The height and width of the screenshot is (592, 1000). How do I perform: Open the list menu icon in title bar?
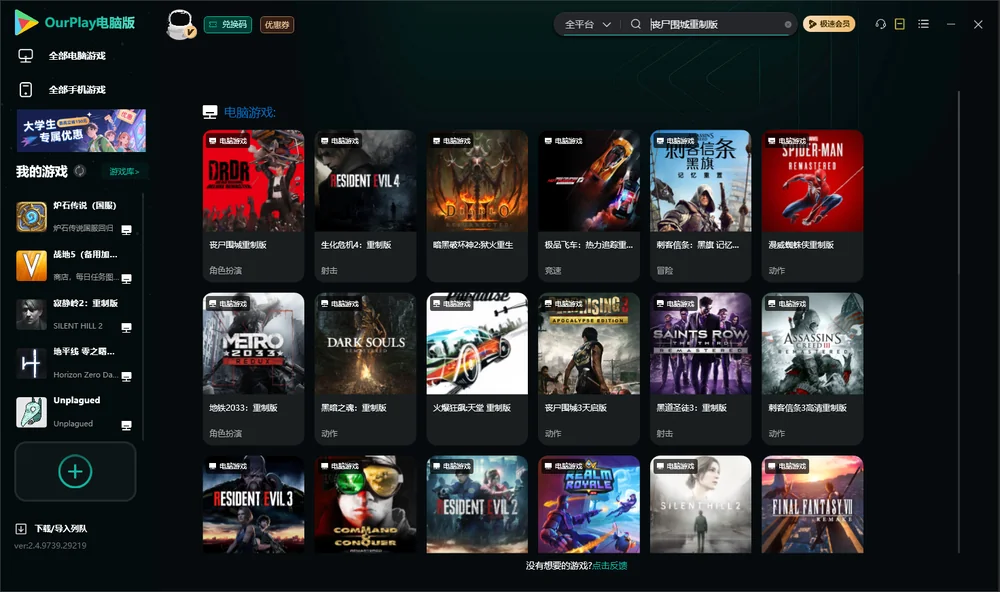[923, 24]
